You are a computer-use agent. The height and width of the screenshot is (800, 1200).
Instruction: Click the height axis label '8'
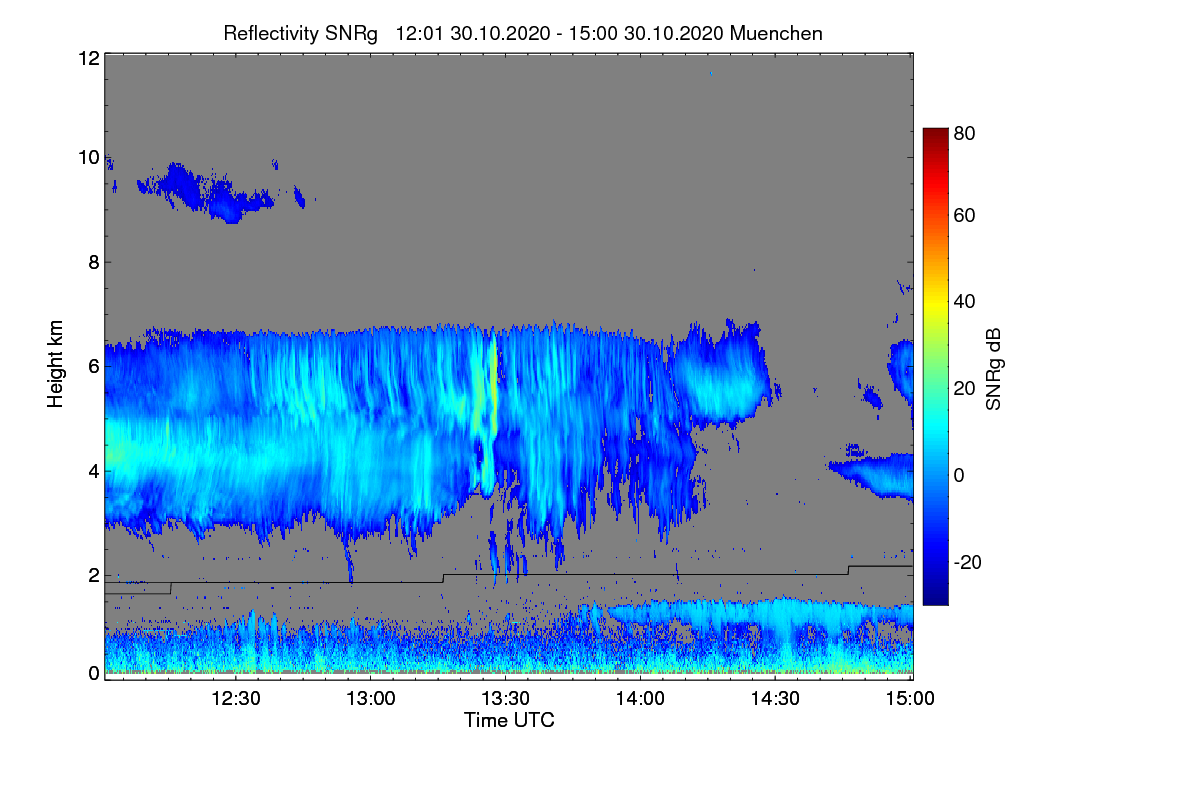coord(93,263)
